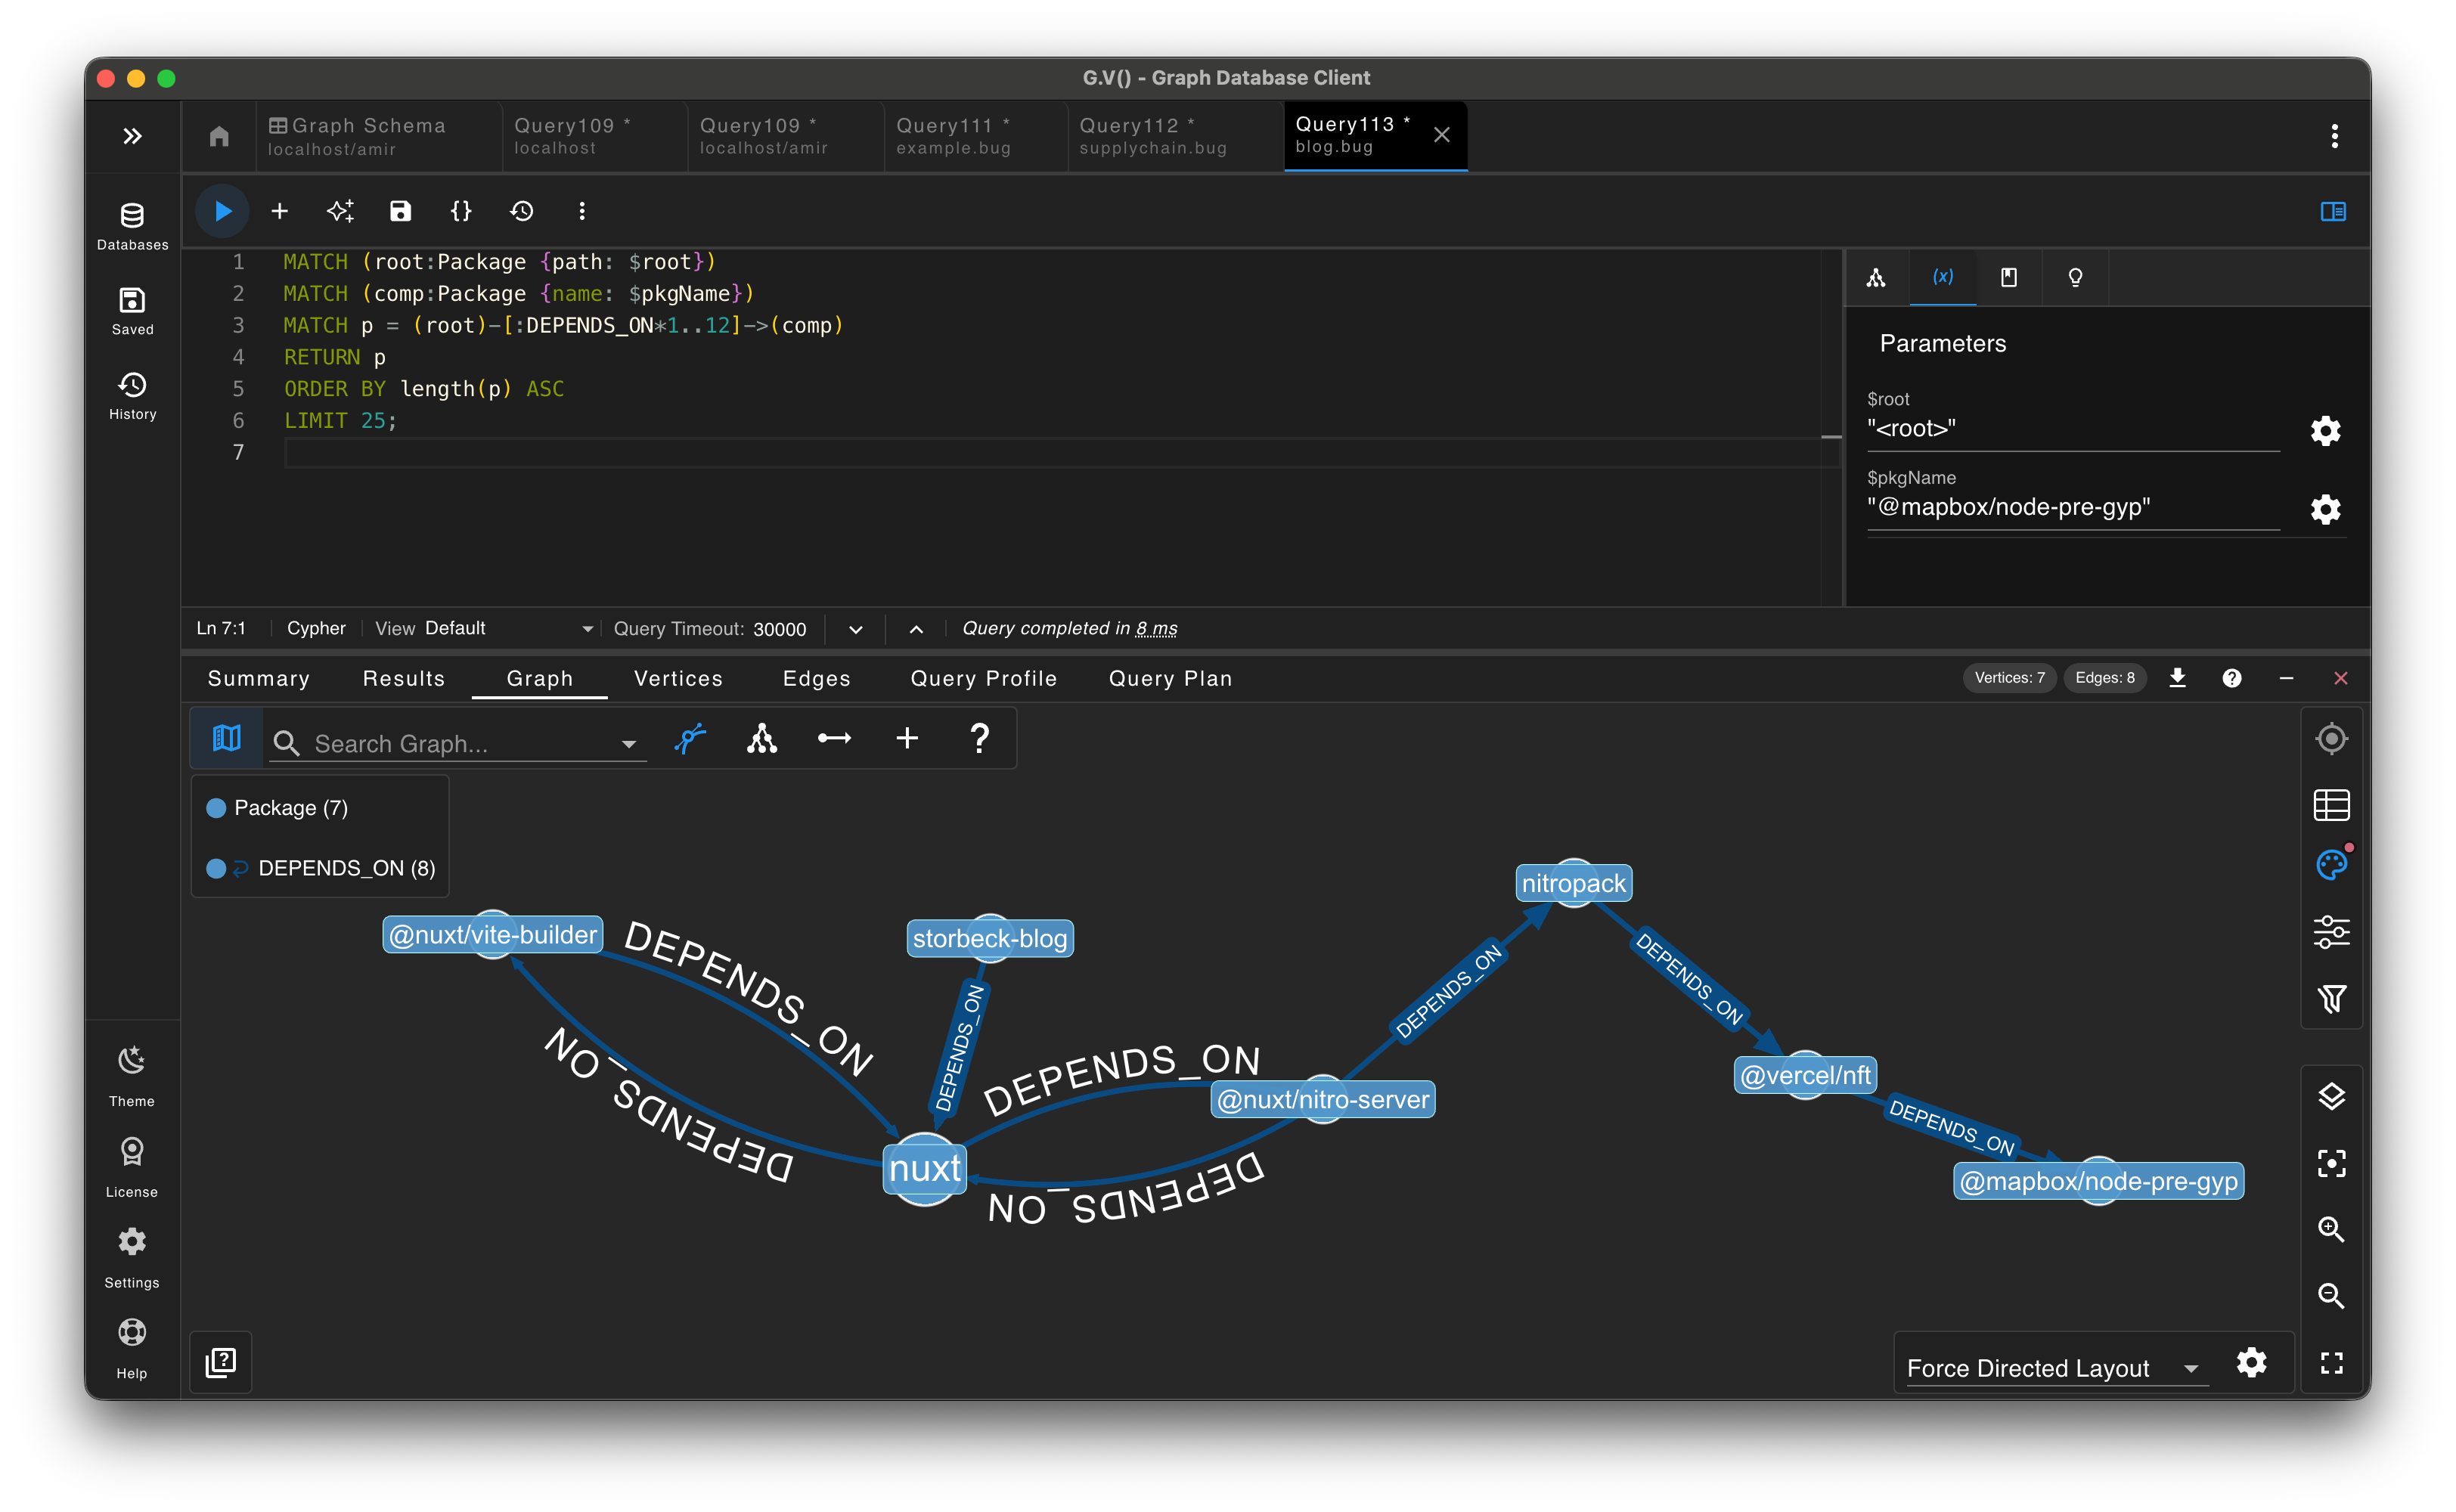The width and height of the screenshot is (2456, 1512).
Task: Click the Edges: 8 badge
Action: (x=2104, y=678)
